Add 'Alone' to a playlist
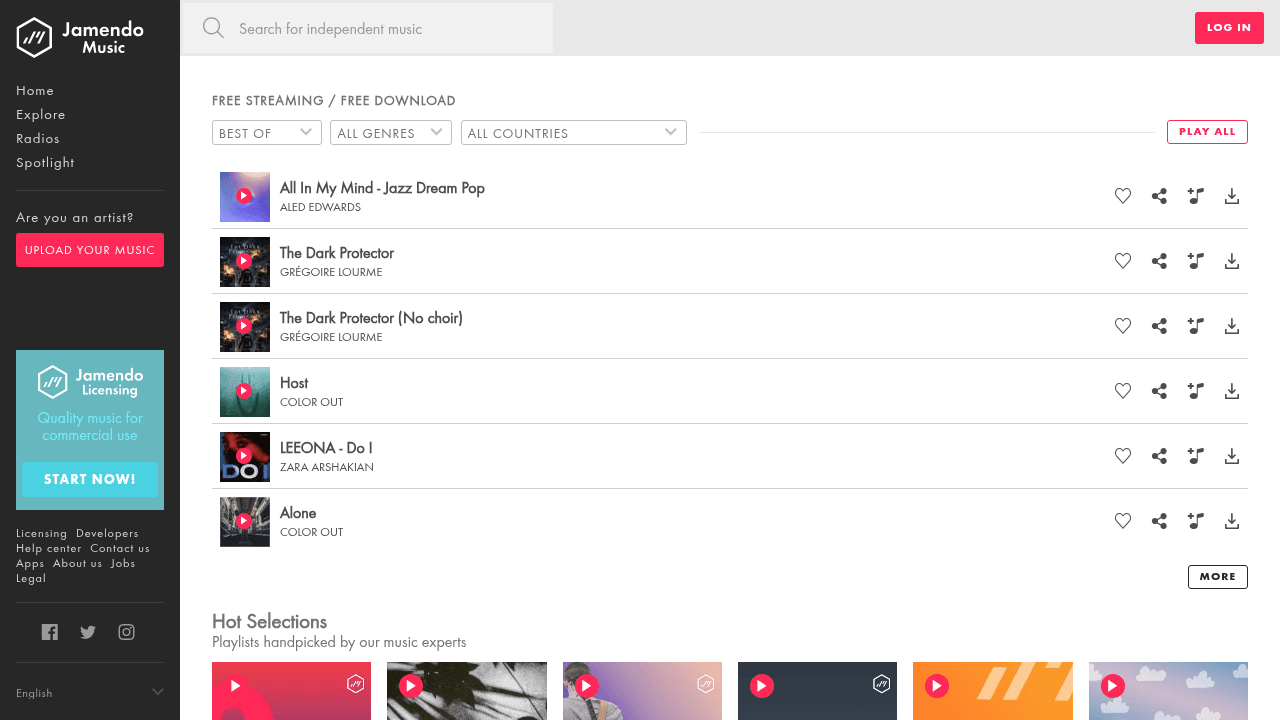 (x=1195, y=521)
